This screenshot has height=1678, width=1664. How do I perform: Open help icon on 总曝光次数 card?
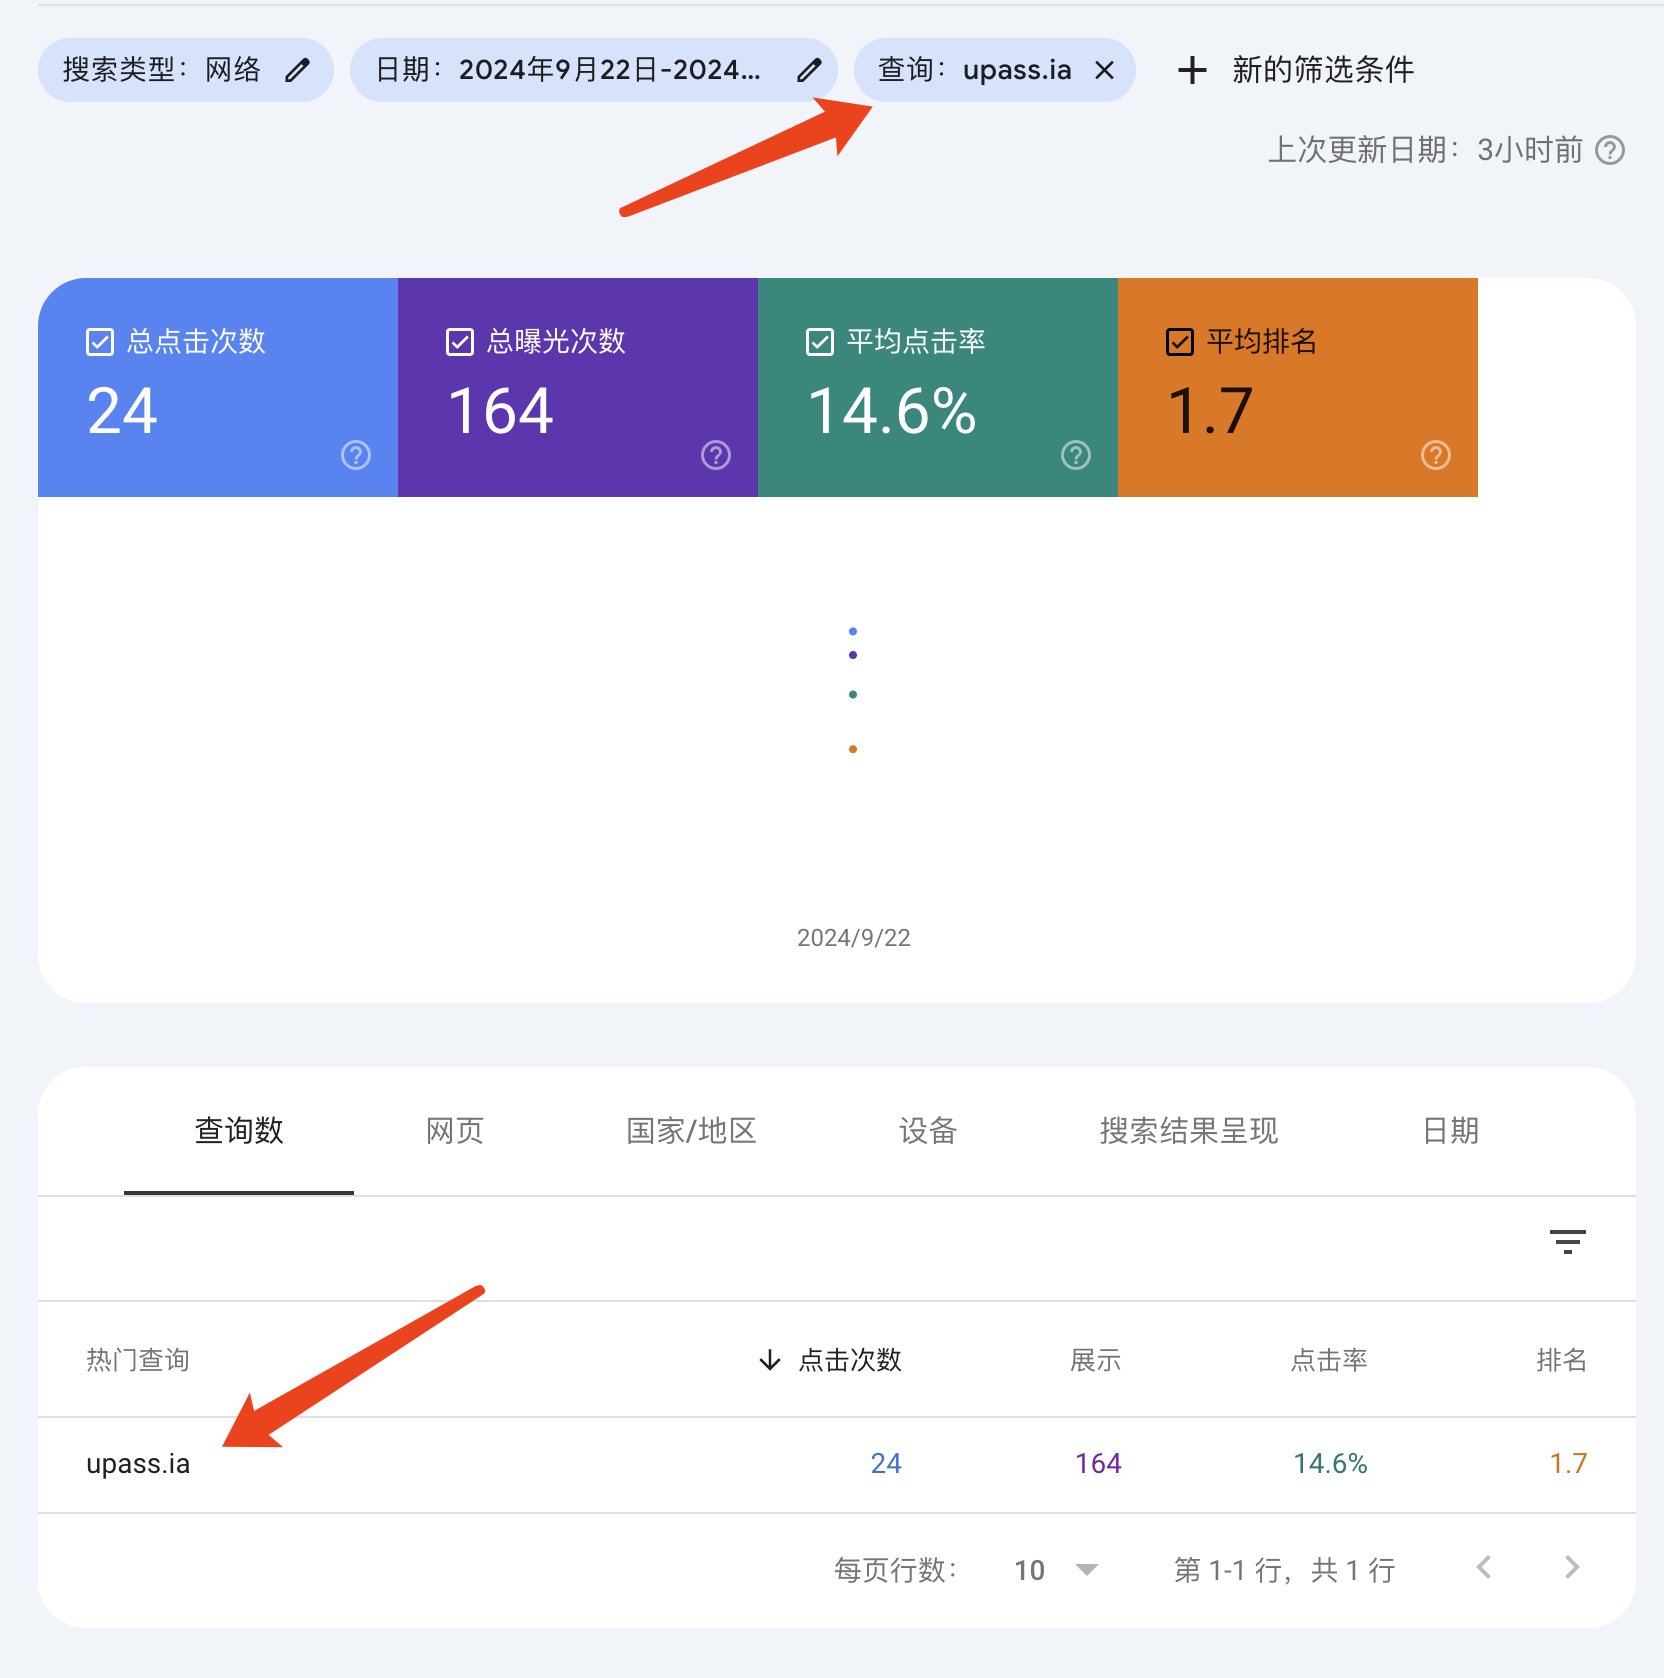(x=716, y=455)
